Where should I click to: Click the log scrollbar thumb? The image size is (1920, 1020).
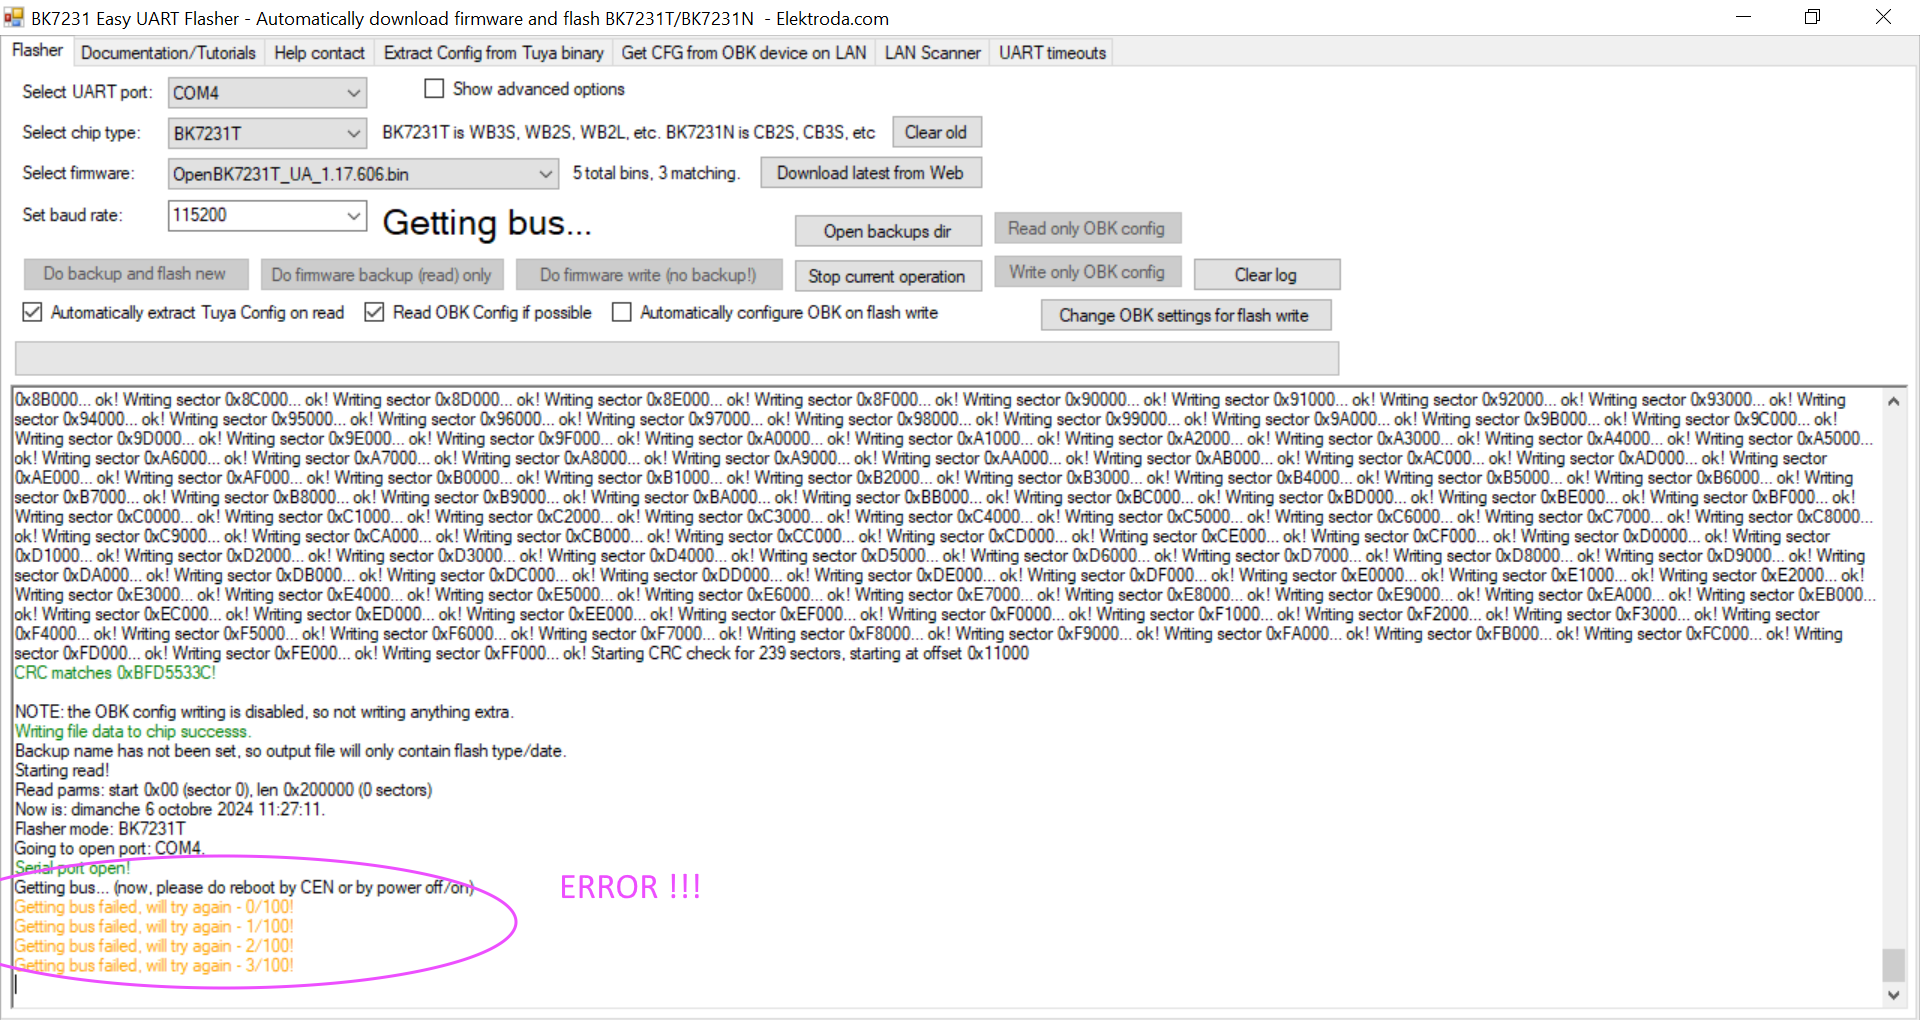tap(1893, 965)
